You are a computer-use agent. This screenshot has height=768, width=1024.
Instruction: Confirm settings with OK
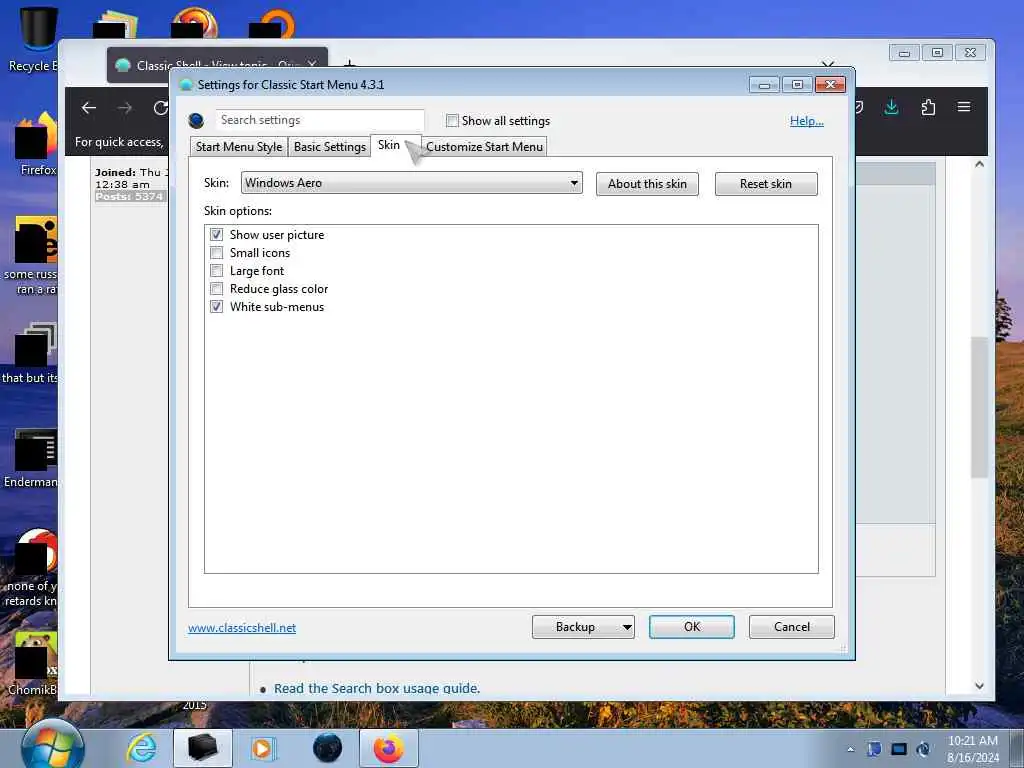[692, 627]
